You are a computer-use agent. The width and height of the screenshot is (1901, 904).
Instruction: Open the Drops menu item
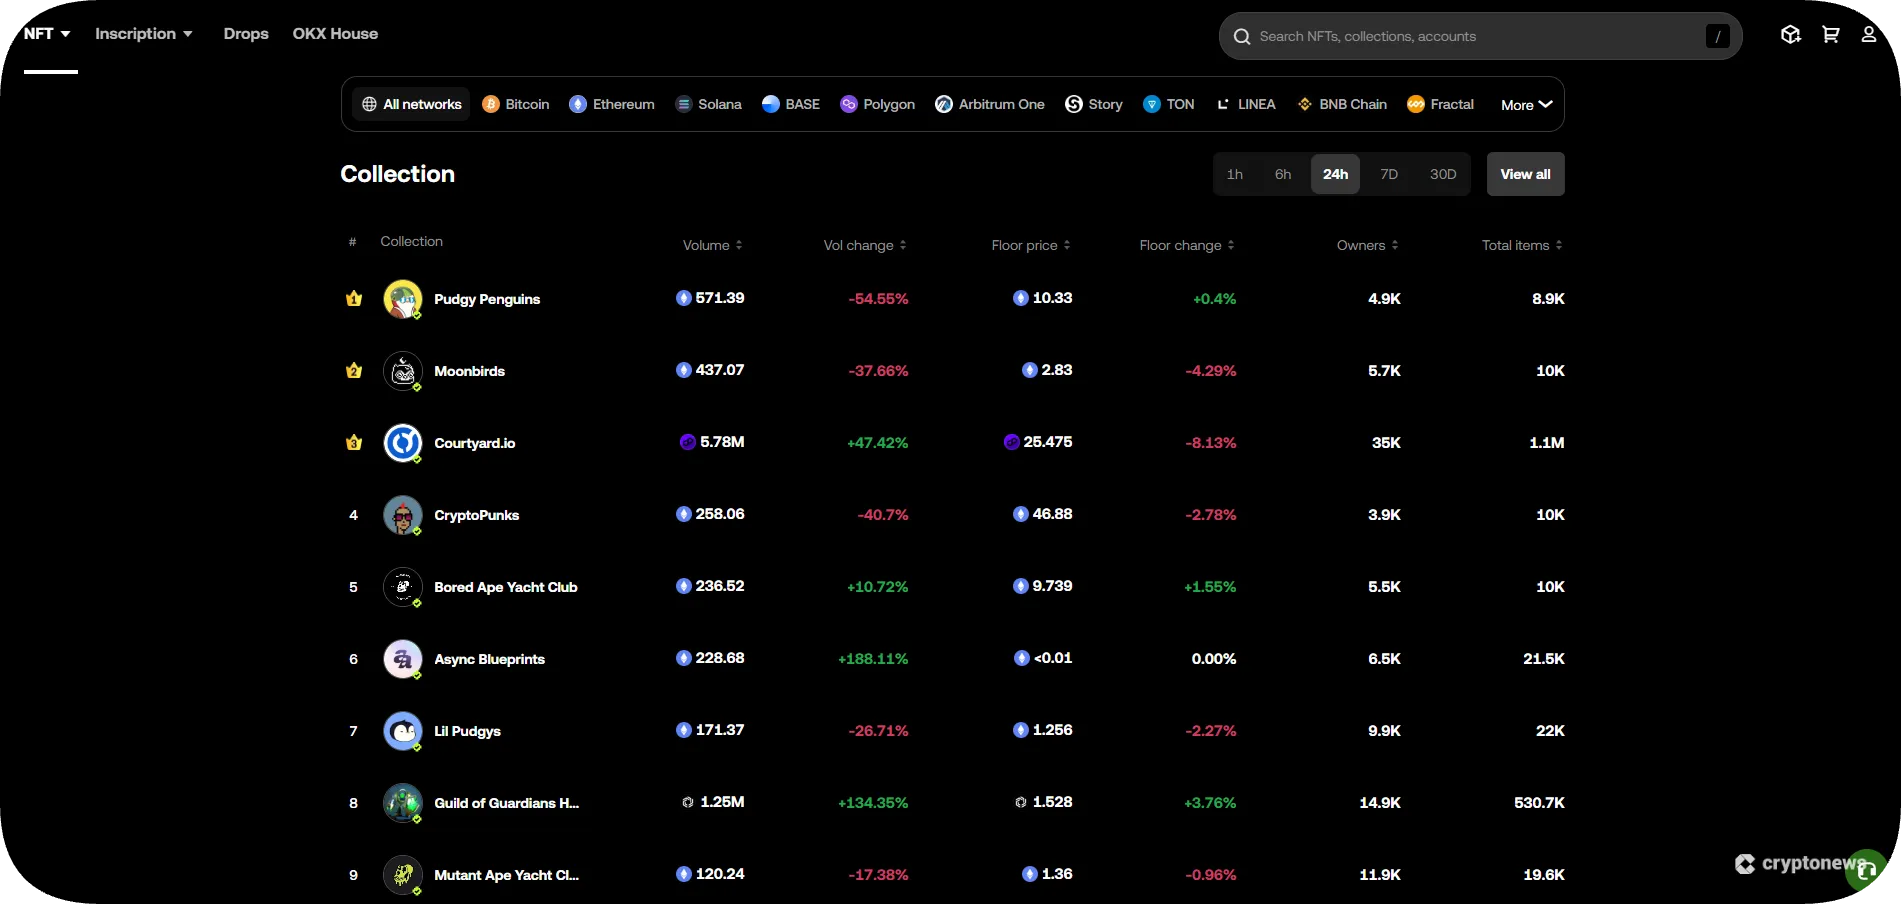click(246, 33)
